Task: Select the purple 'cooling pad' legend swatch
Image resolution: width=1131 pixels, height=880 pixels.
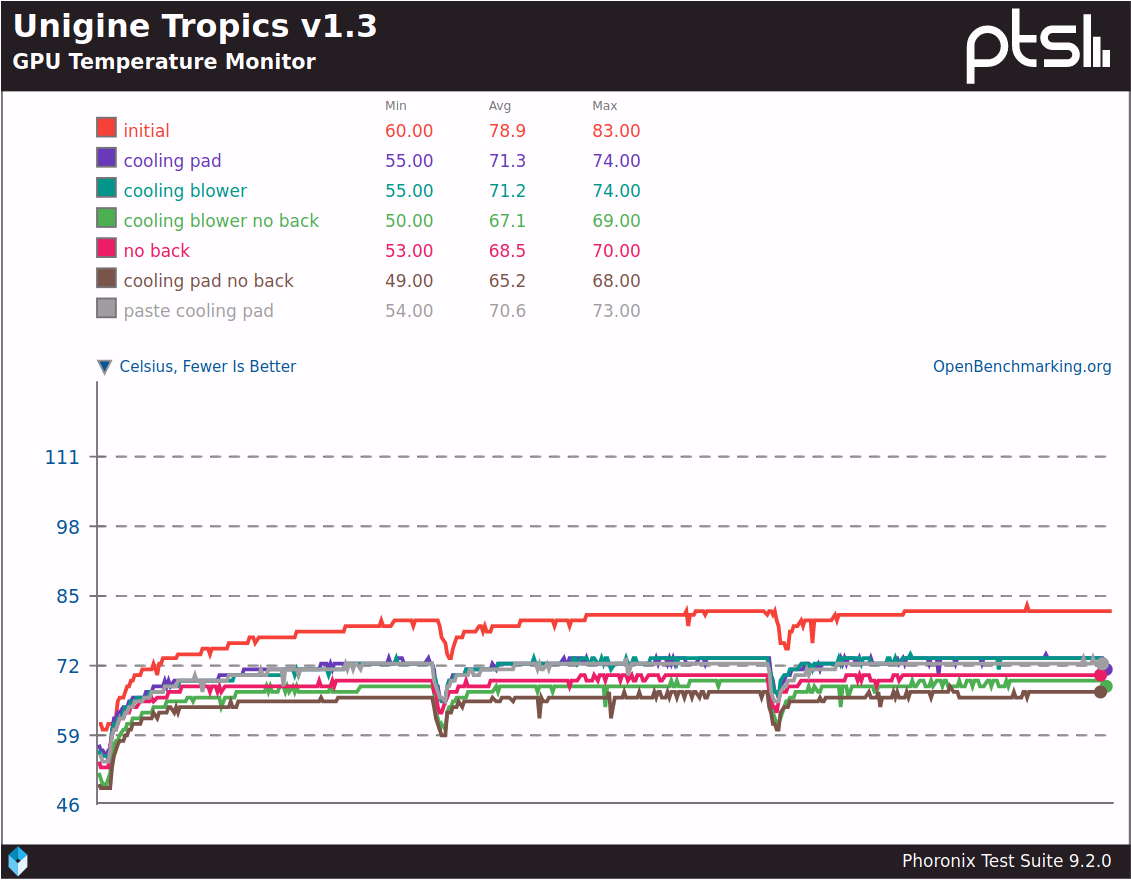Action: [x=107, y=158]
